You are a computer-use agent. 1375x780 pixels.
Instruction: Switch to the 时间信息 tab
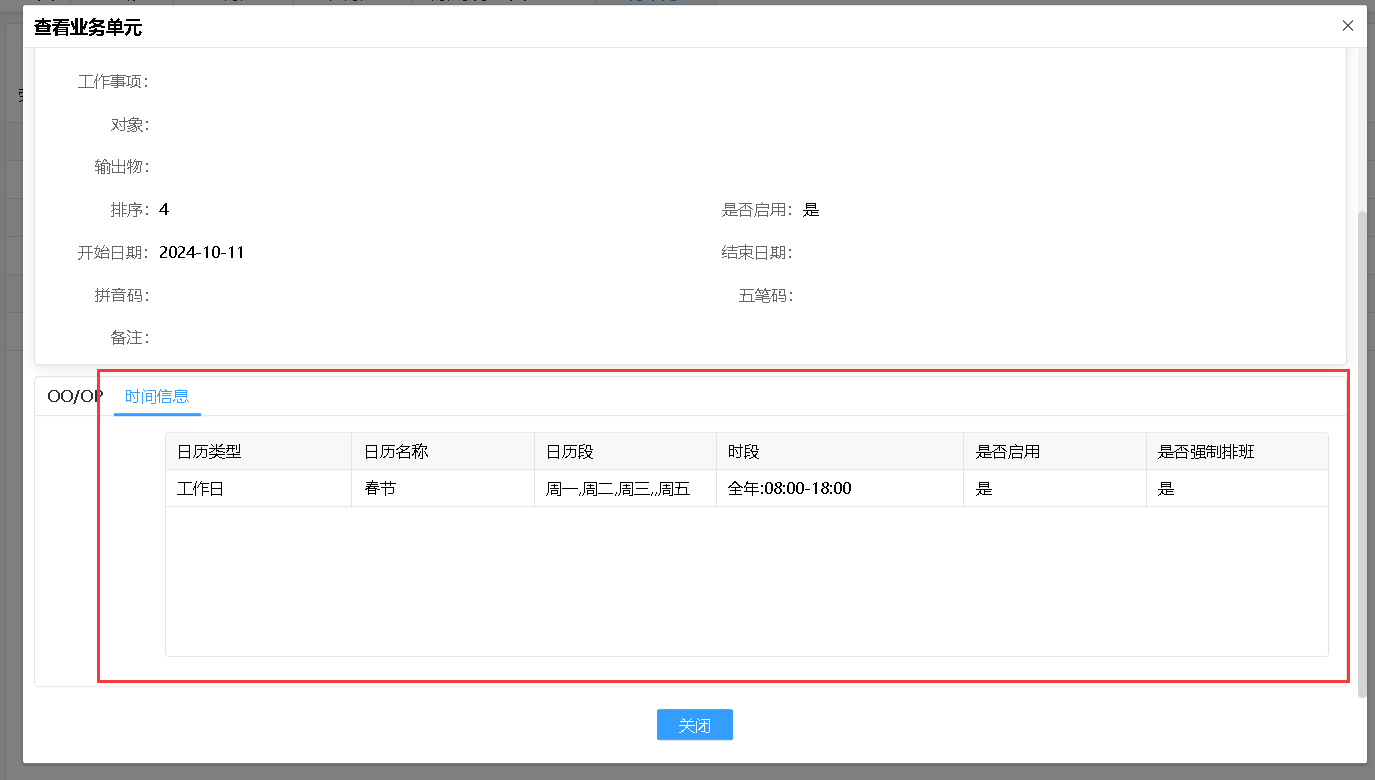tap(156, 396)
